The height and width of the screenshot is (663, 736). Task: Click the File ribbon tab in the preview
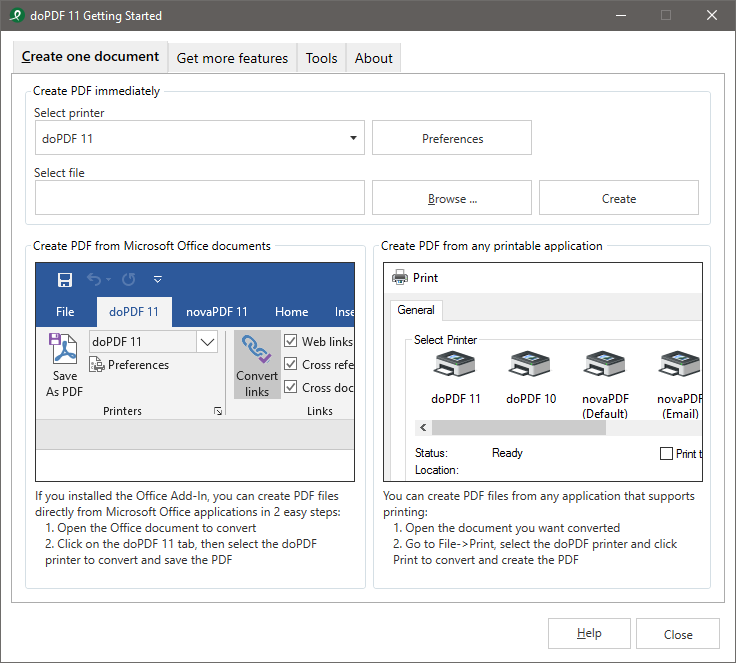click(x=65, y=312)
